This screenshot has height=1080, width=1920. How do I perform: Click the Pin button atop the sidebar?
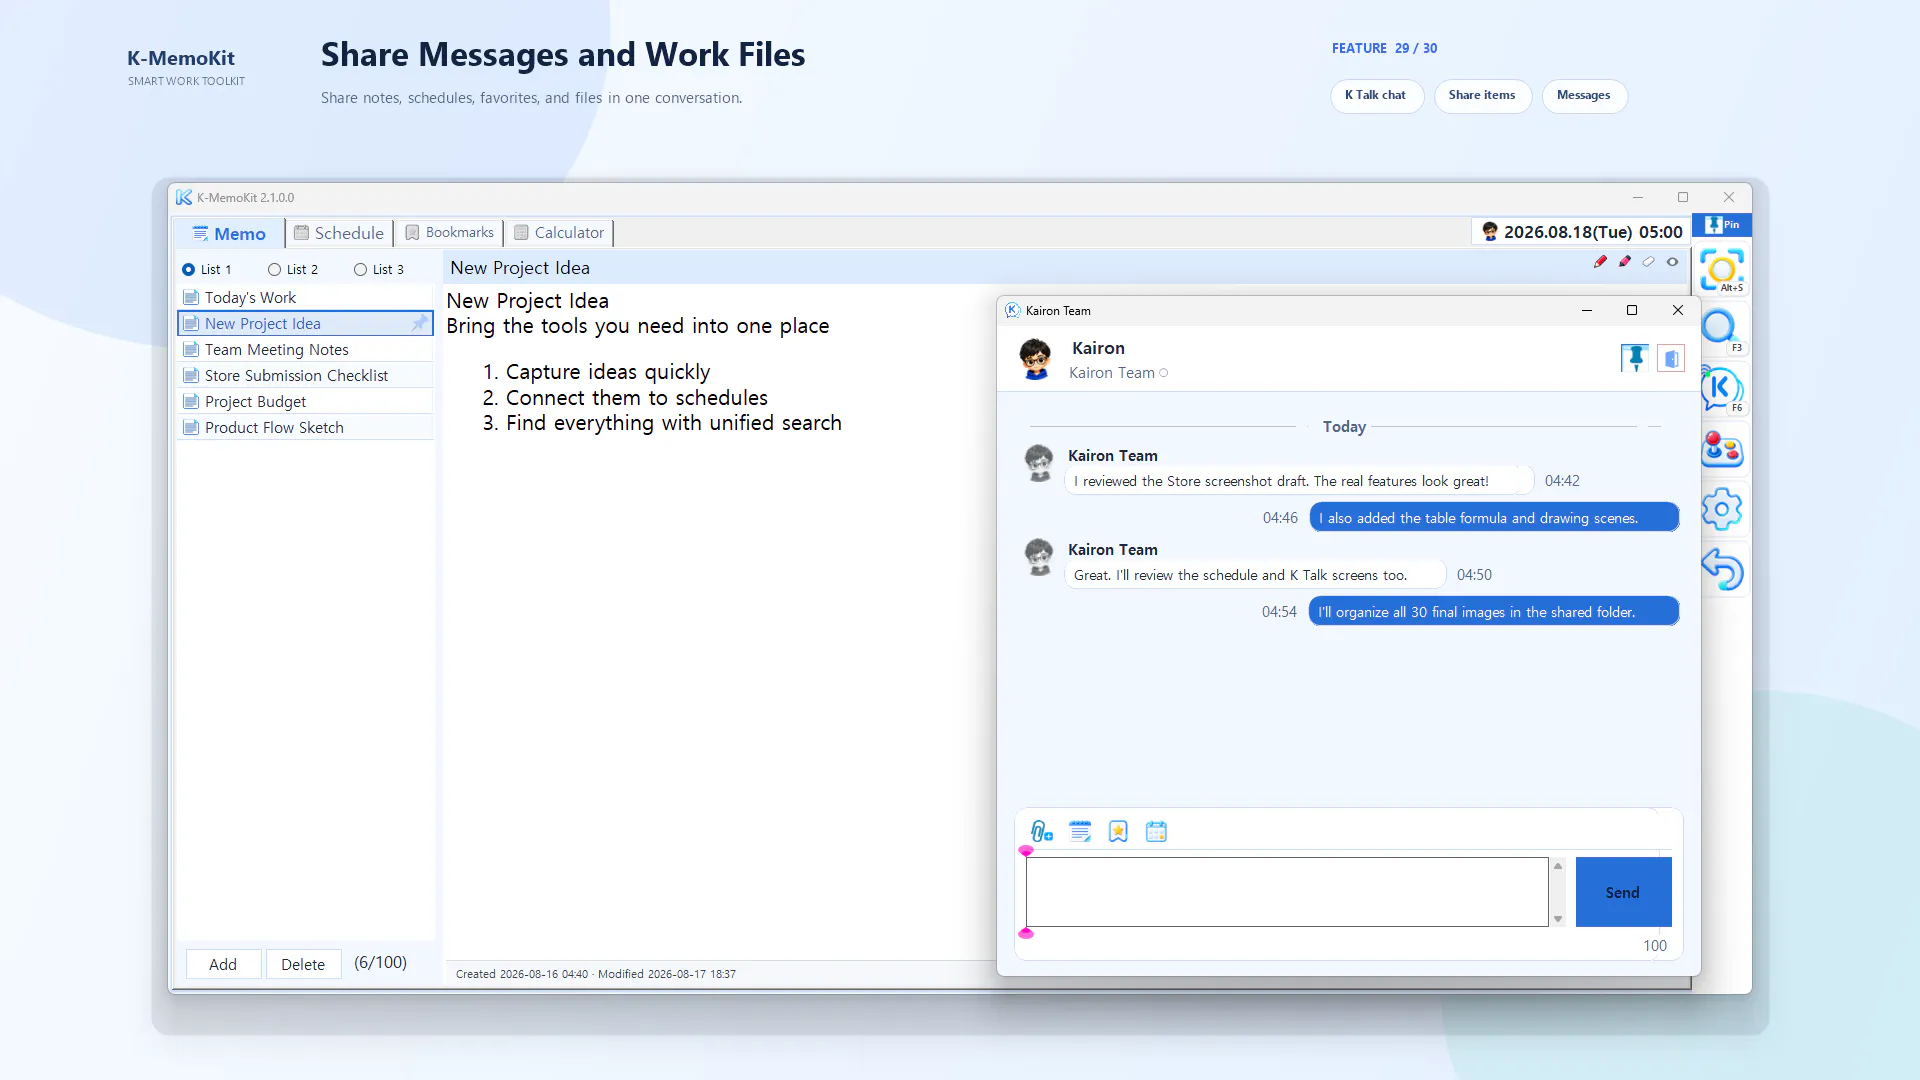point(1722,225)
